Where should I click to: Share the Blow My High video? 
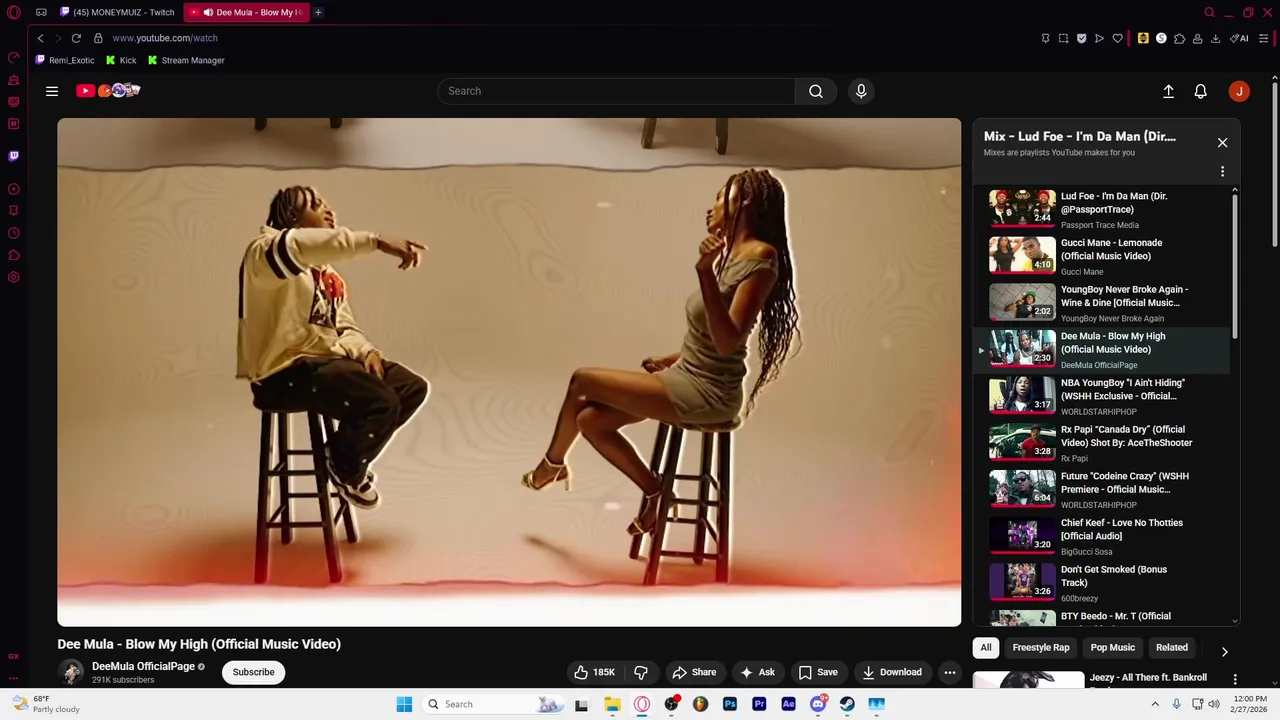click(x=694, y=672)
